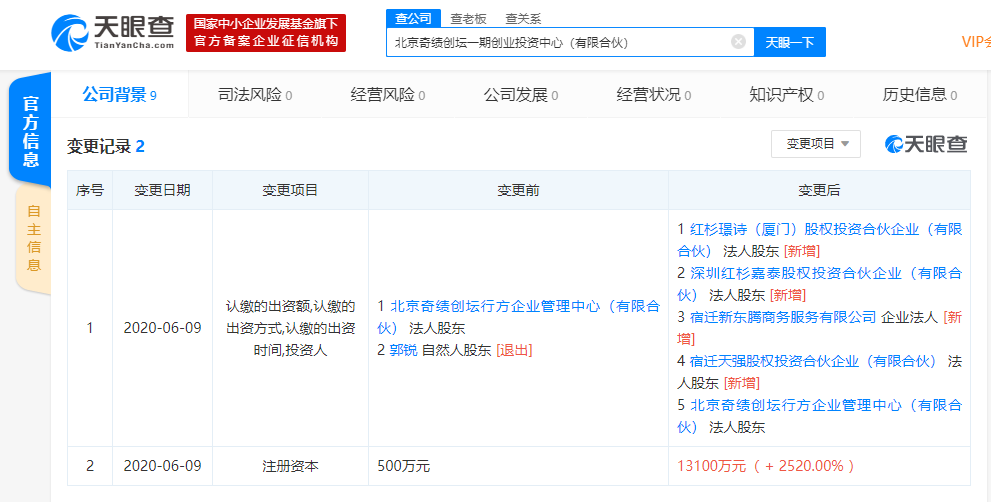This screenshot has width=991, height=502.
Task: Open the 变更项目 filter dropdown
Action: [815, 144]
